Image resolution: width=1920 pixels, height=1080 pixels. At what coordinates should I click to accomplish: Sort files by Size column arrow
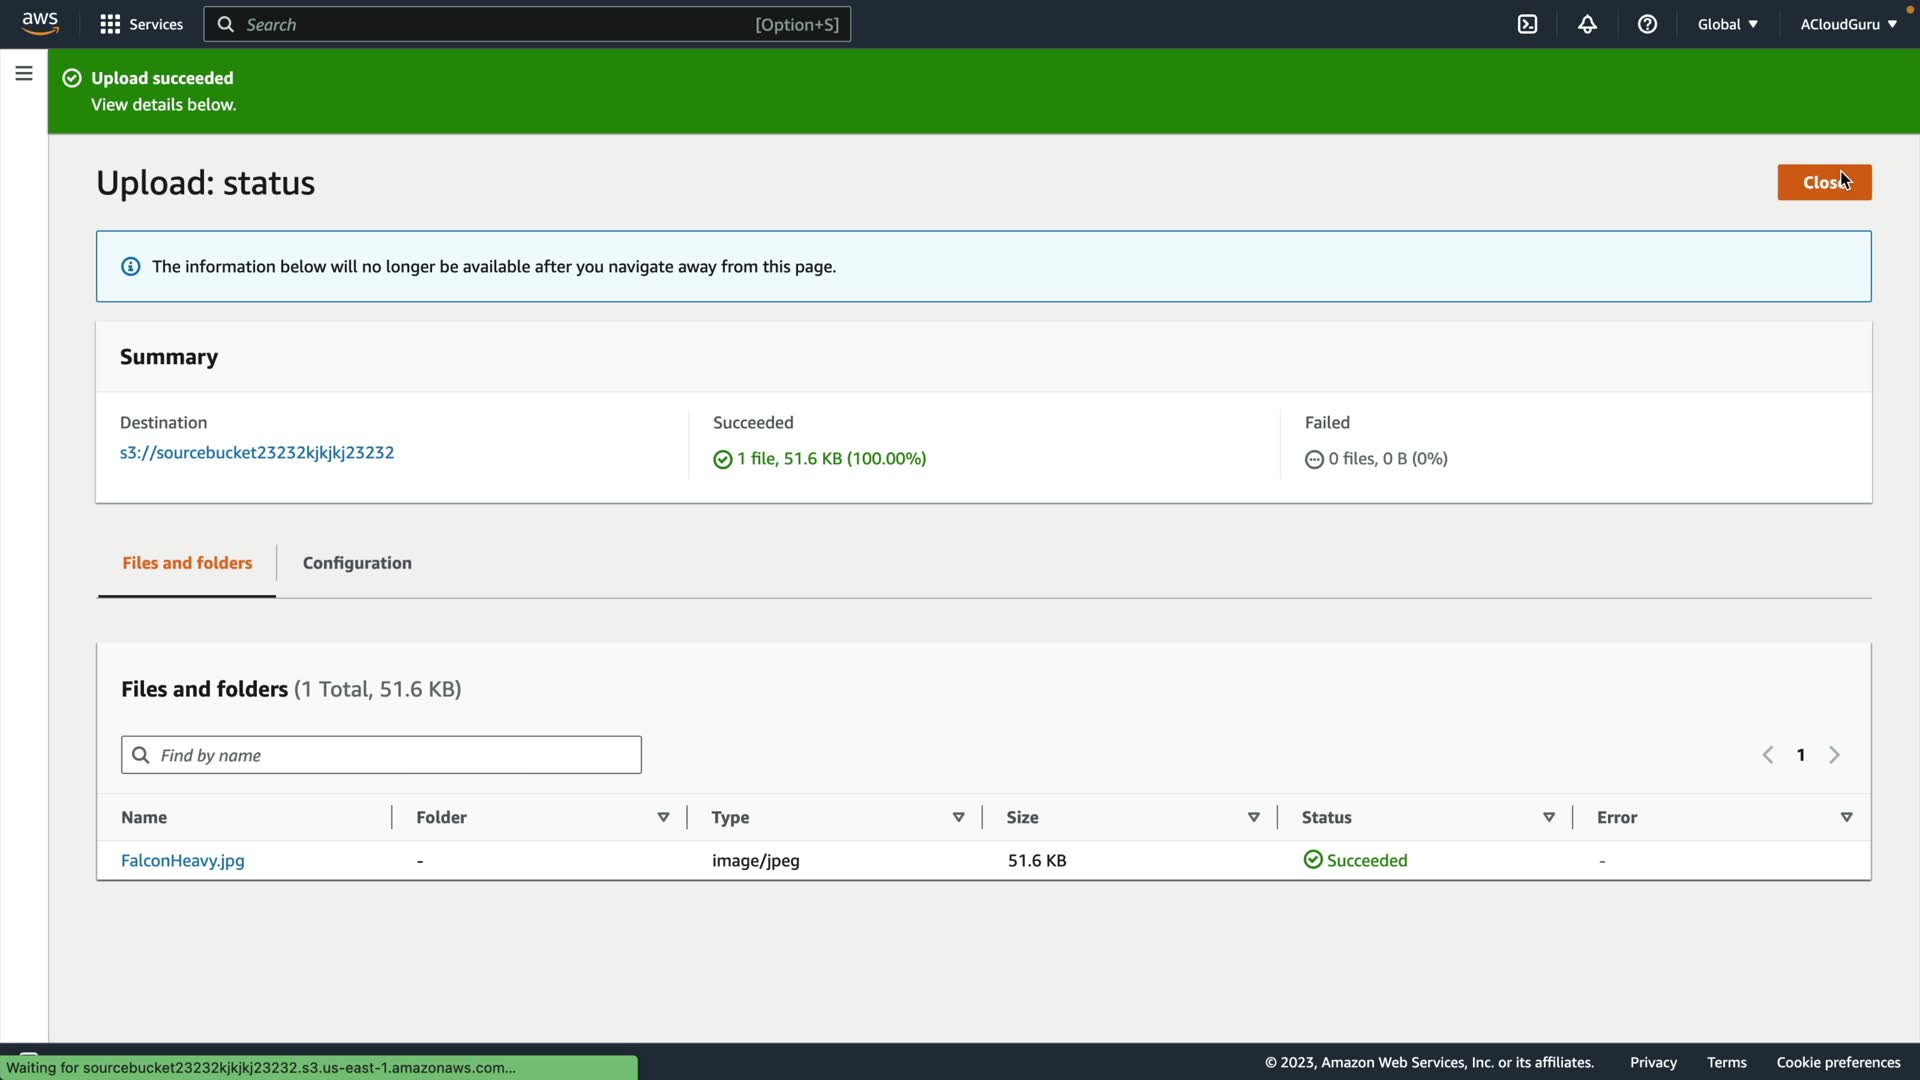click(1253, 817)
